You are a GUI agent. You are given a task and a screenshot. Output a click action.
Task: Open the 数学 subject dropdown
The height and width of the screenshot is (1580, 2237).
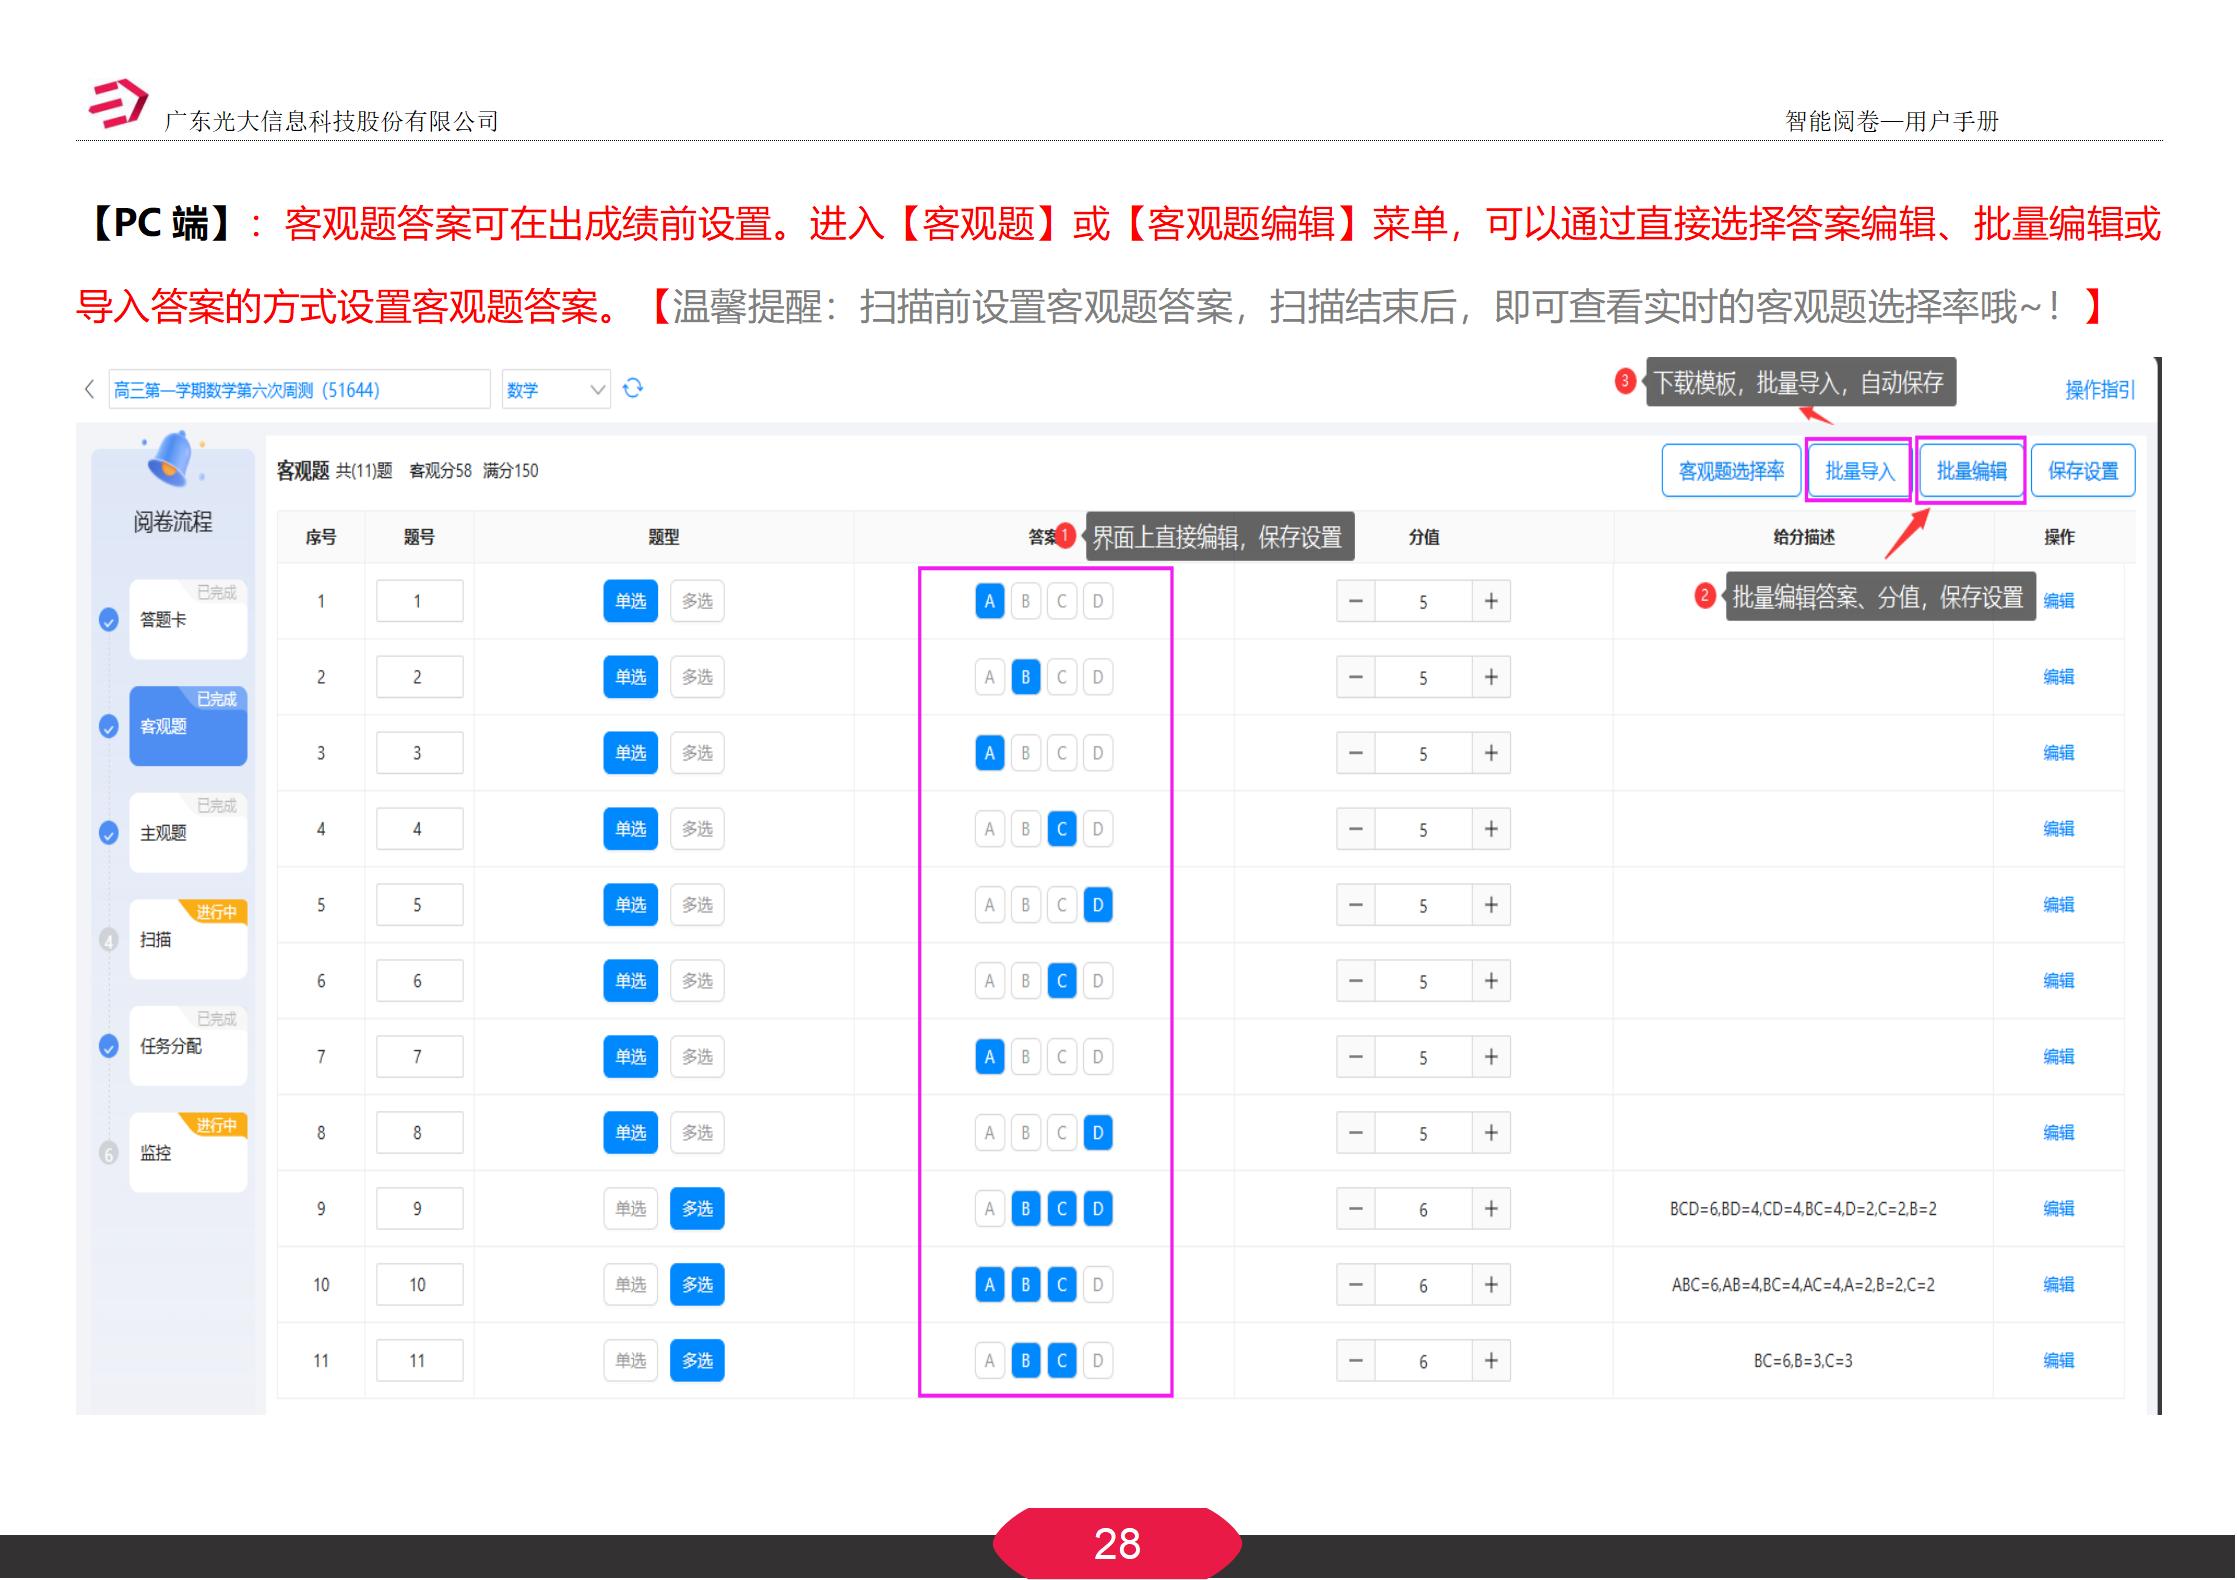555,389
